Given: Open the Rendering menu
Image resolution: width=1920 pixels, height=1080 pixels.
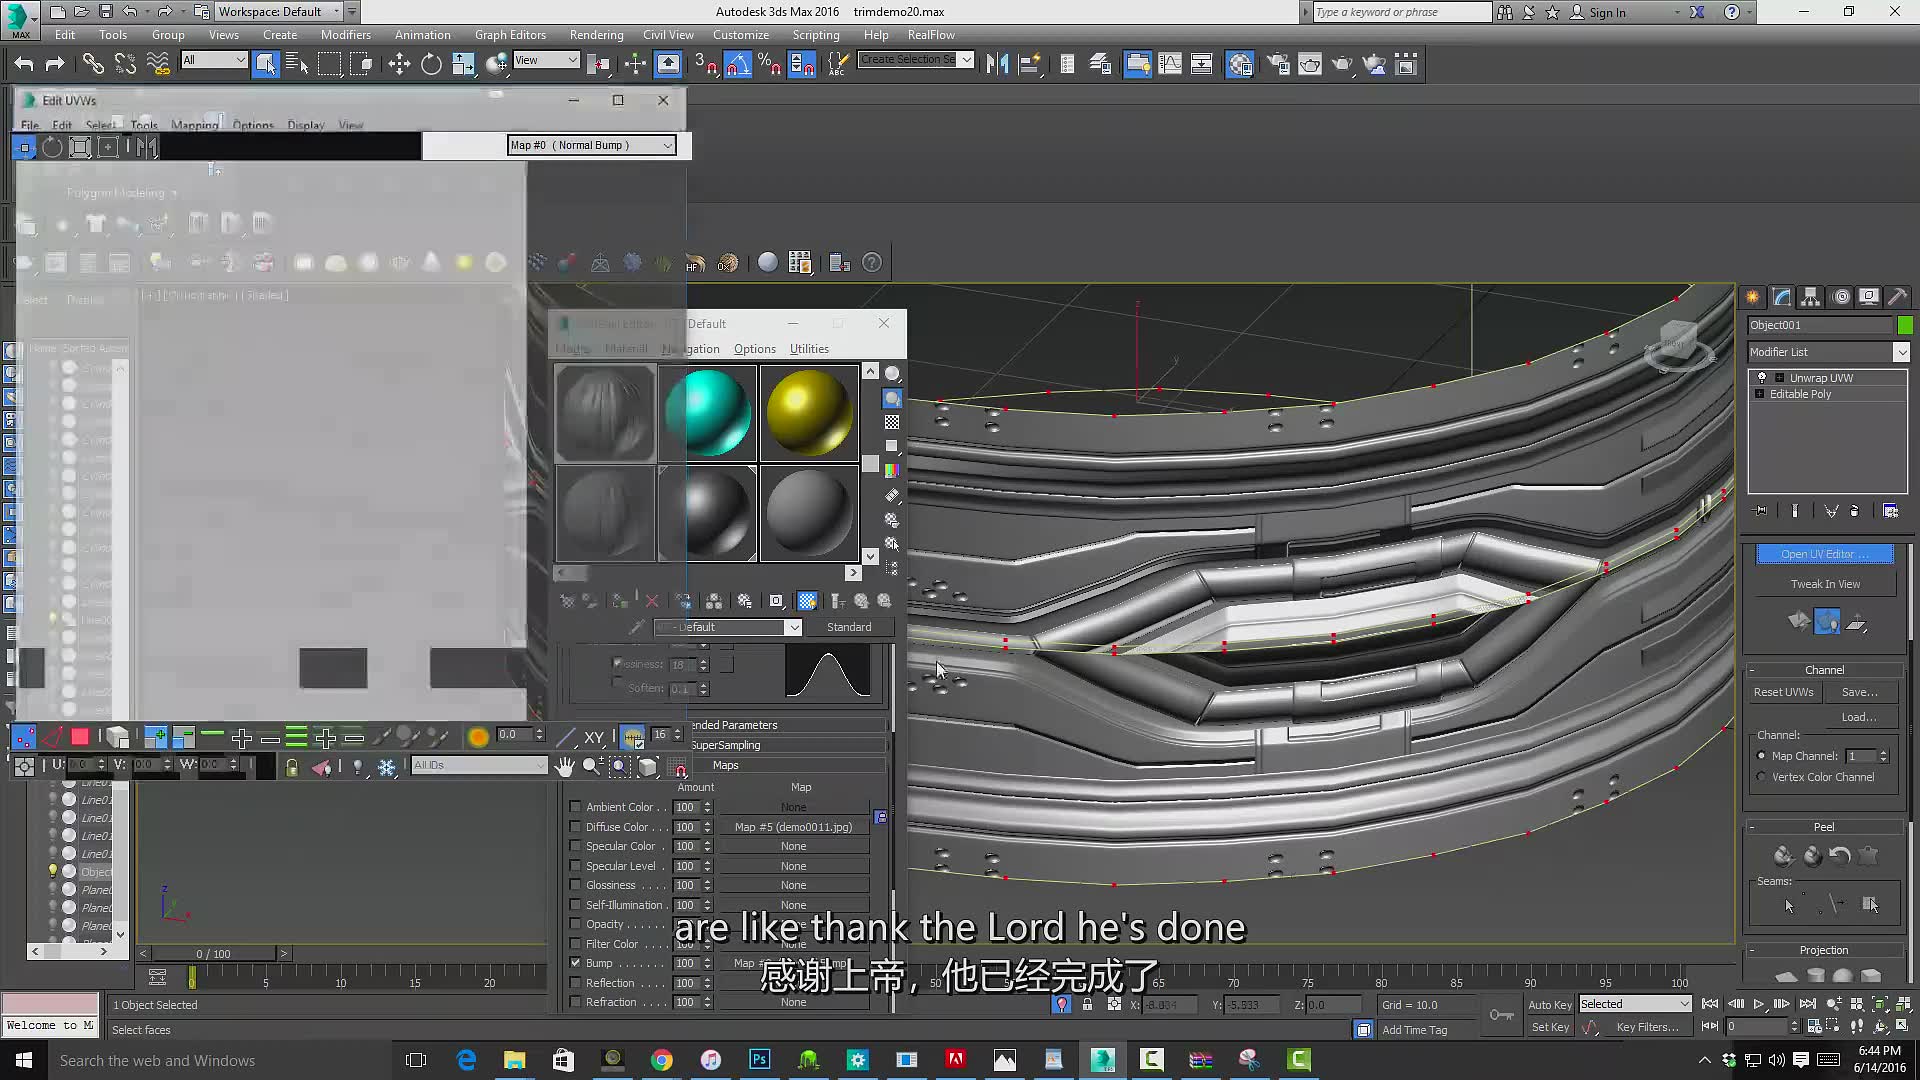Looking at the screenshot, I should [x=596, y=35].
